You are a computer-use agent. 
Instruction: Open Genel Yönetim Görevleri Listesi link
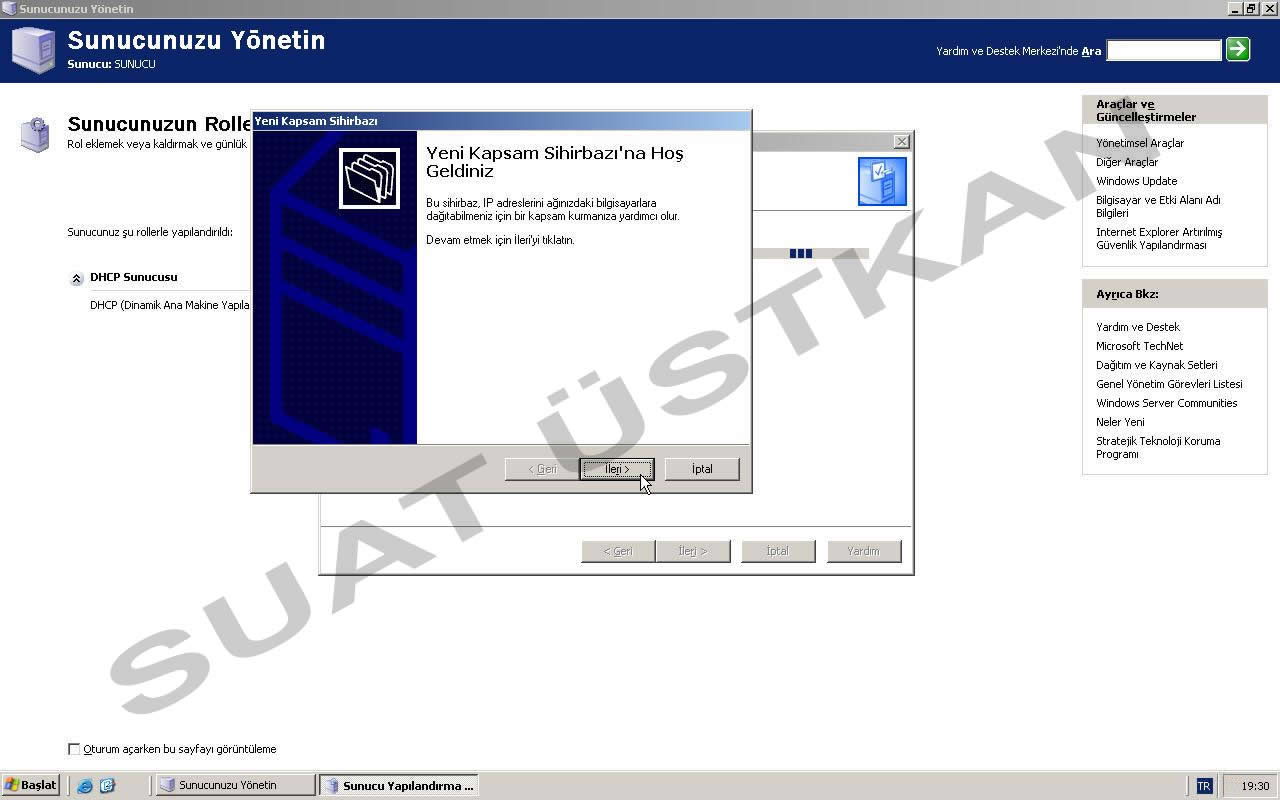[x=1169, y=384]
